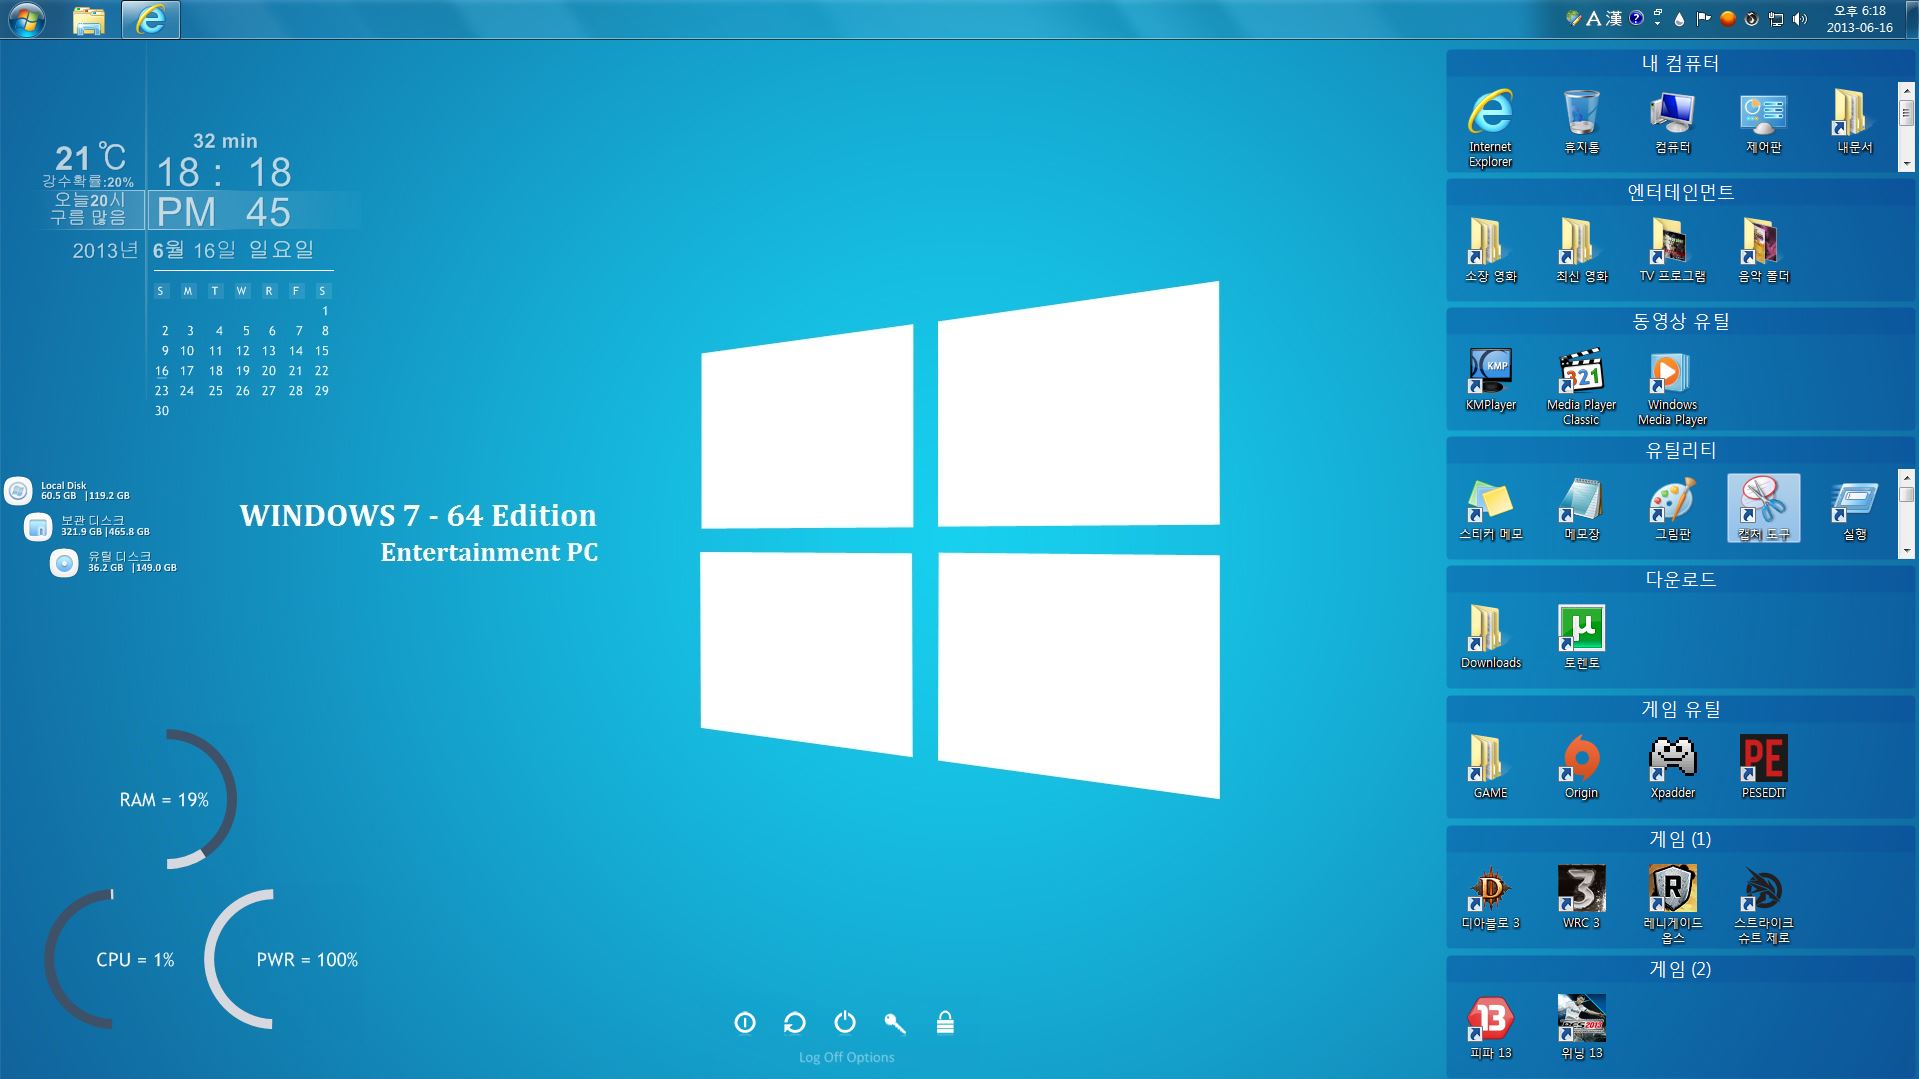The height and width of the screenshot is (1079, 1919).
Task: Click the 내 컴퓨터 panel scroll-up arrow
Action: [x=1906, y=90]
